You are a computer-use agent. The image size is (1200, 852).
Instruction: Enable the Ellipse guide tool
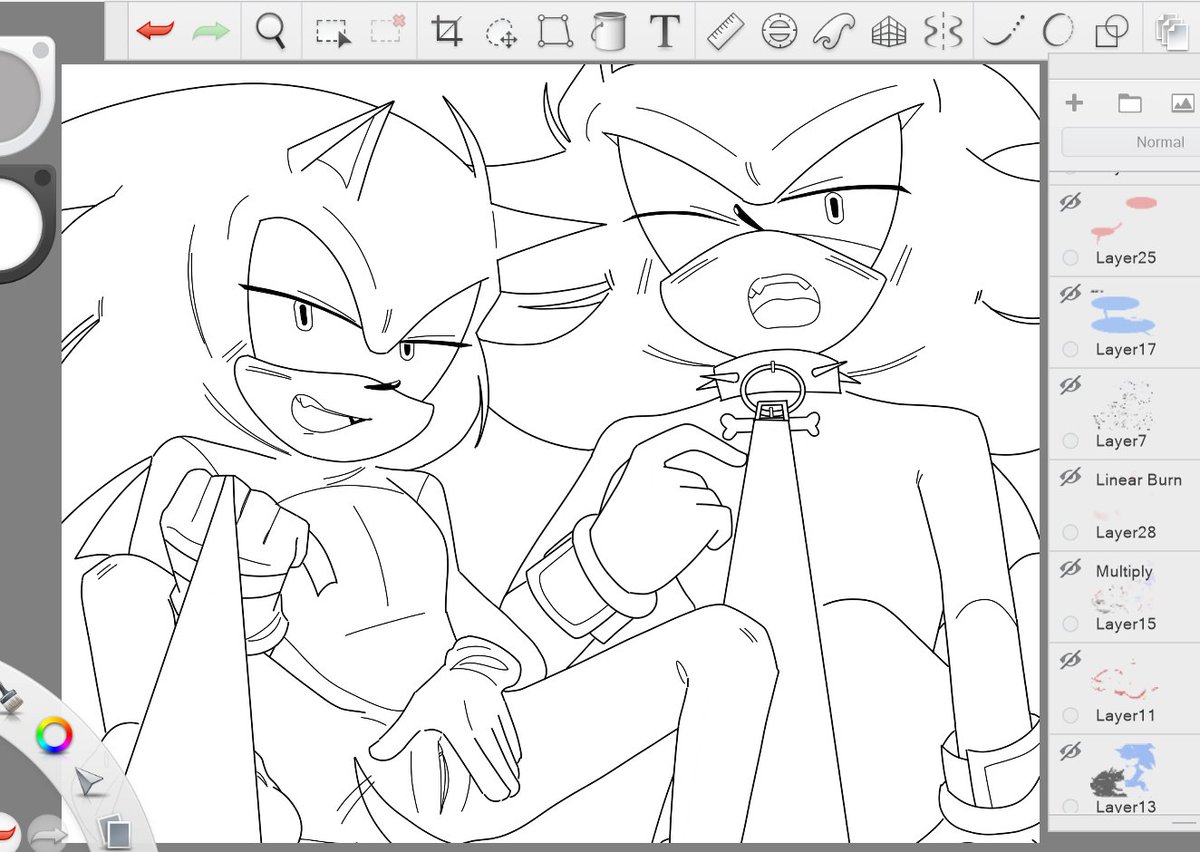[x=777, y=32]
